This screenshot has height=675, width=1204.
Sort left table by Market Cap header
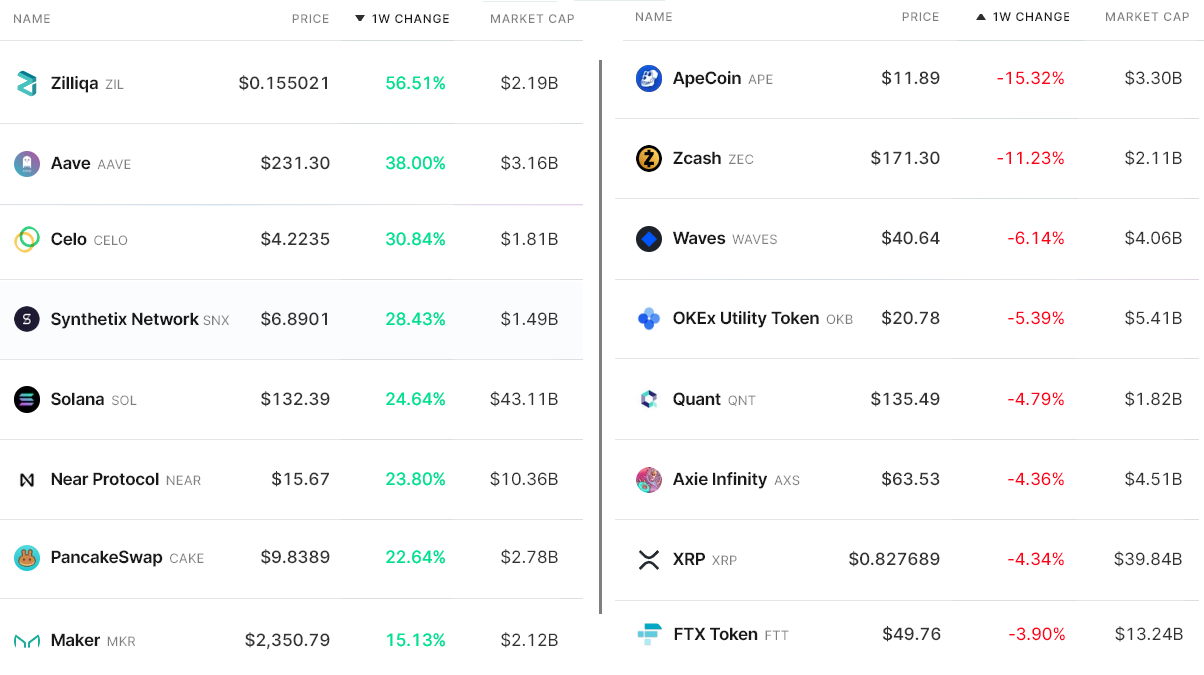click(532, 19)
